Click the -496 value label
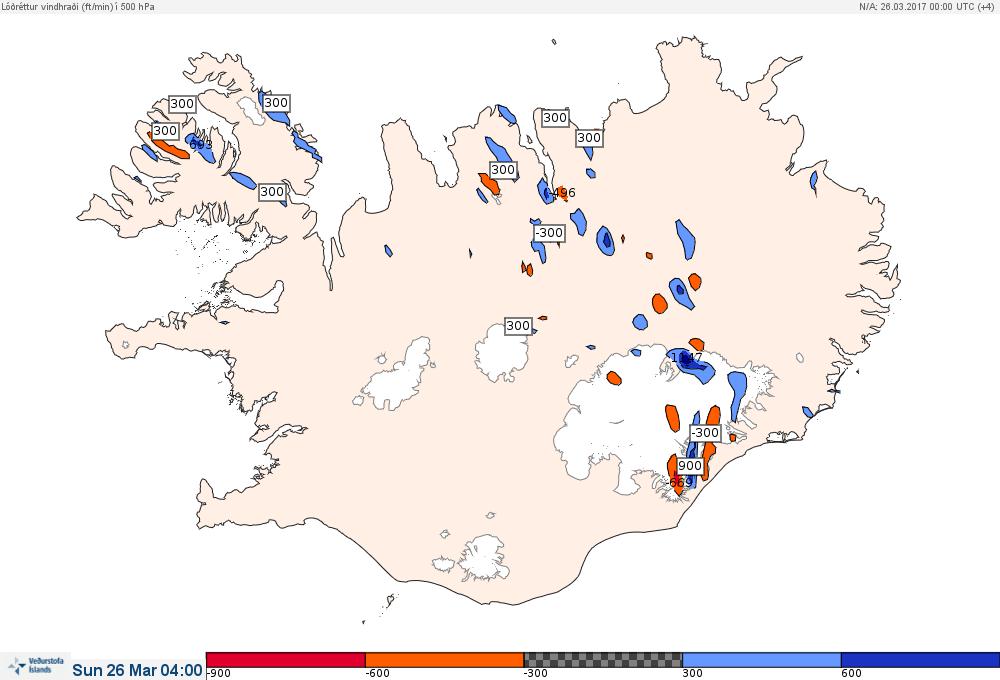The width and height of the screenshot is (1000, 680). pos(562,193)
